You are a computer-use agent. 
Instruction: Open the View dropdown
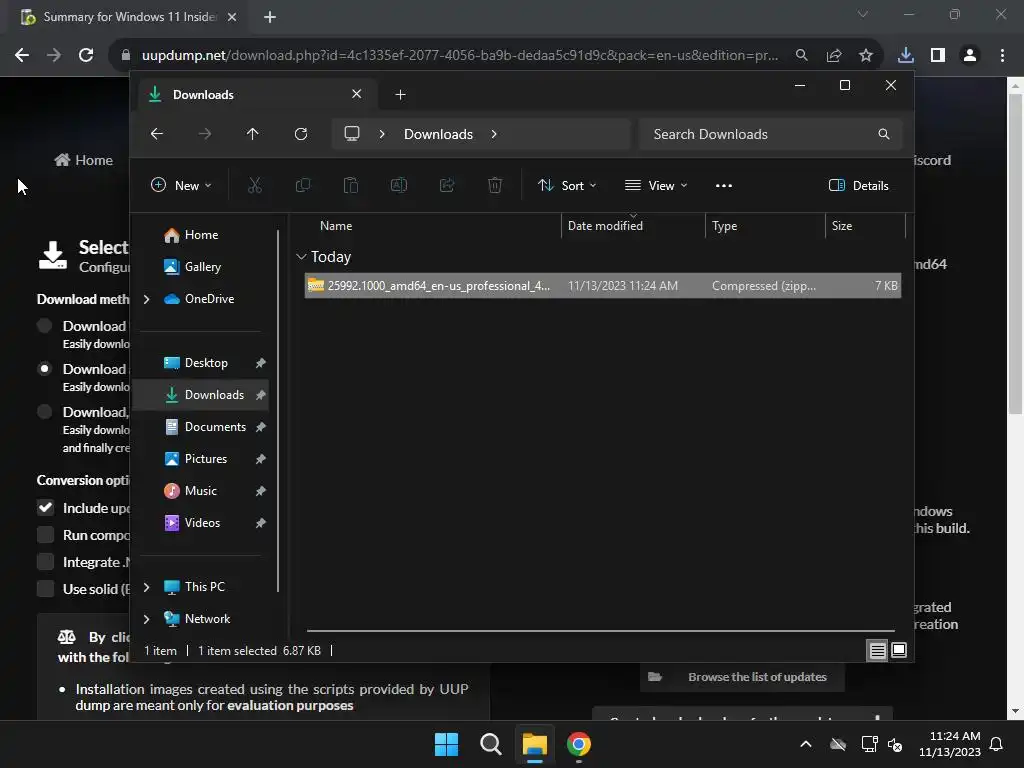point(656,185)
